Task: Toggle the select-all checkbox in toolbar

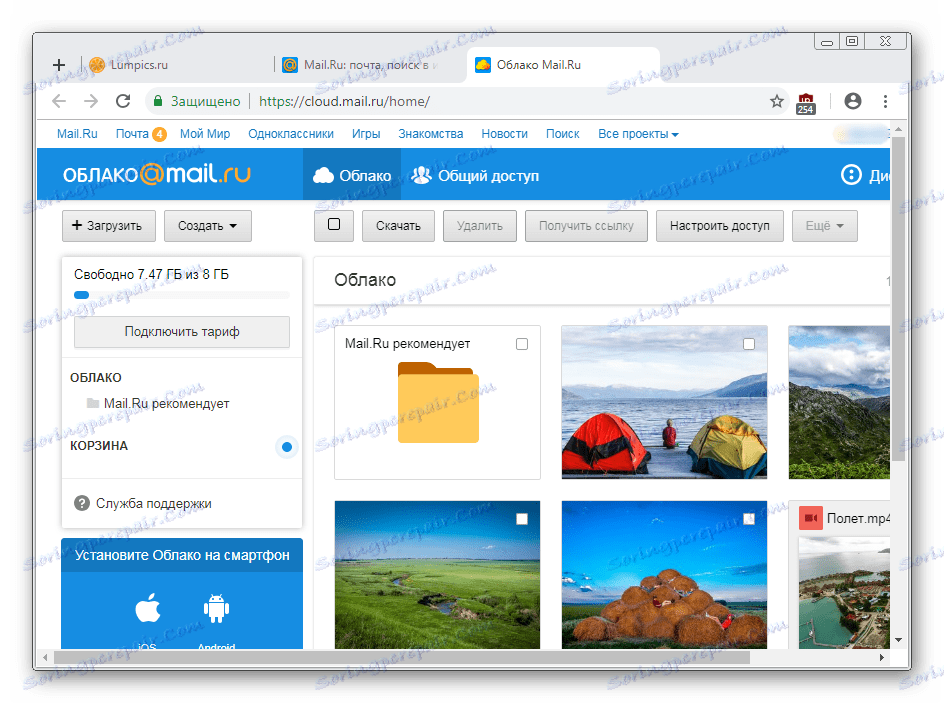Action: click(x=334, y=225)
